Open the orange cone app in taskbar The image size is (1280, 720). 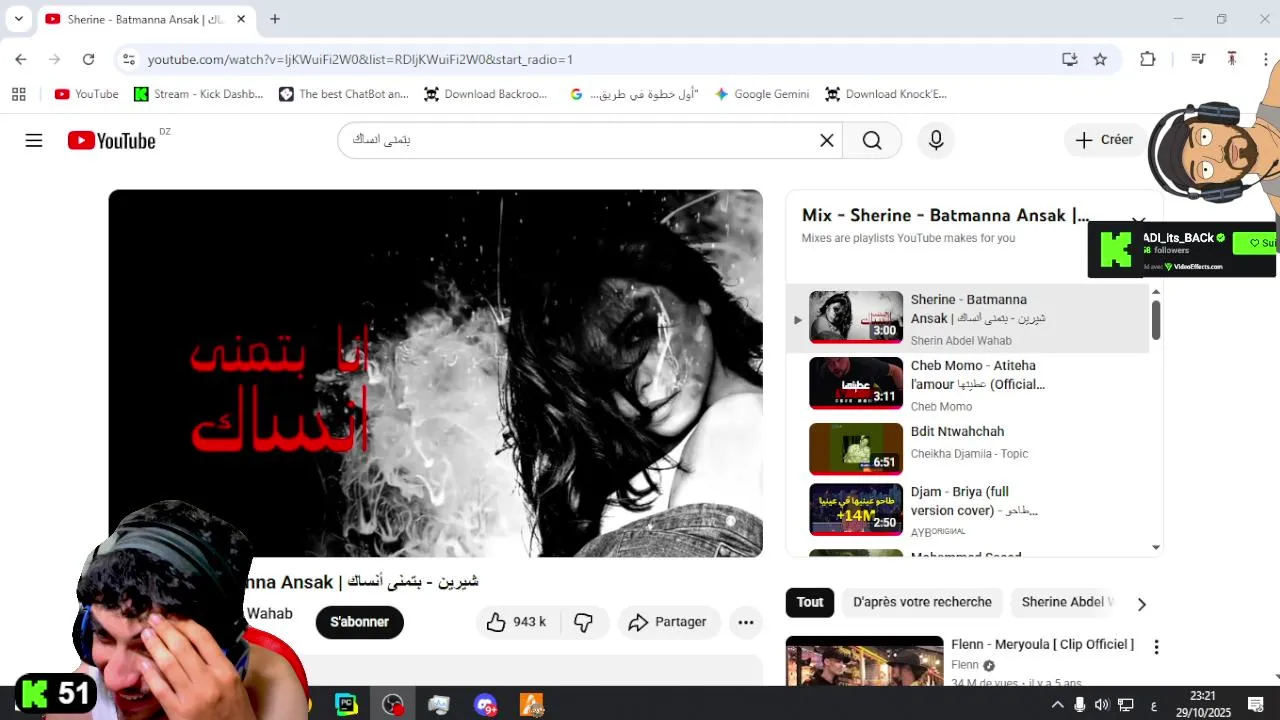(532, 705)
